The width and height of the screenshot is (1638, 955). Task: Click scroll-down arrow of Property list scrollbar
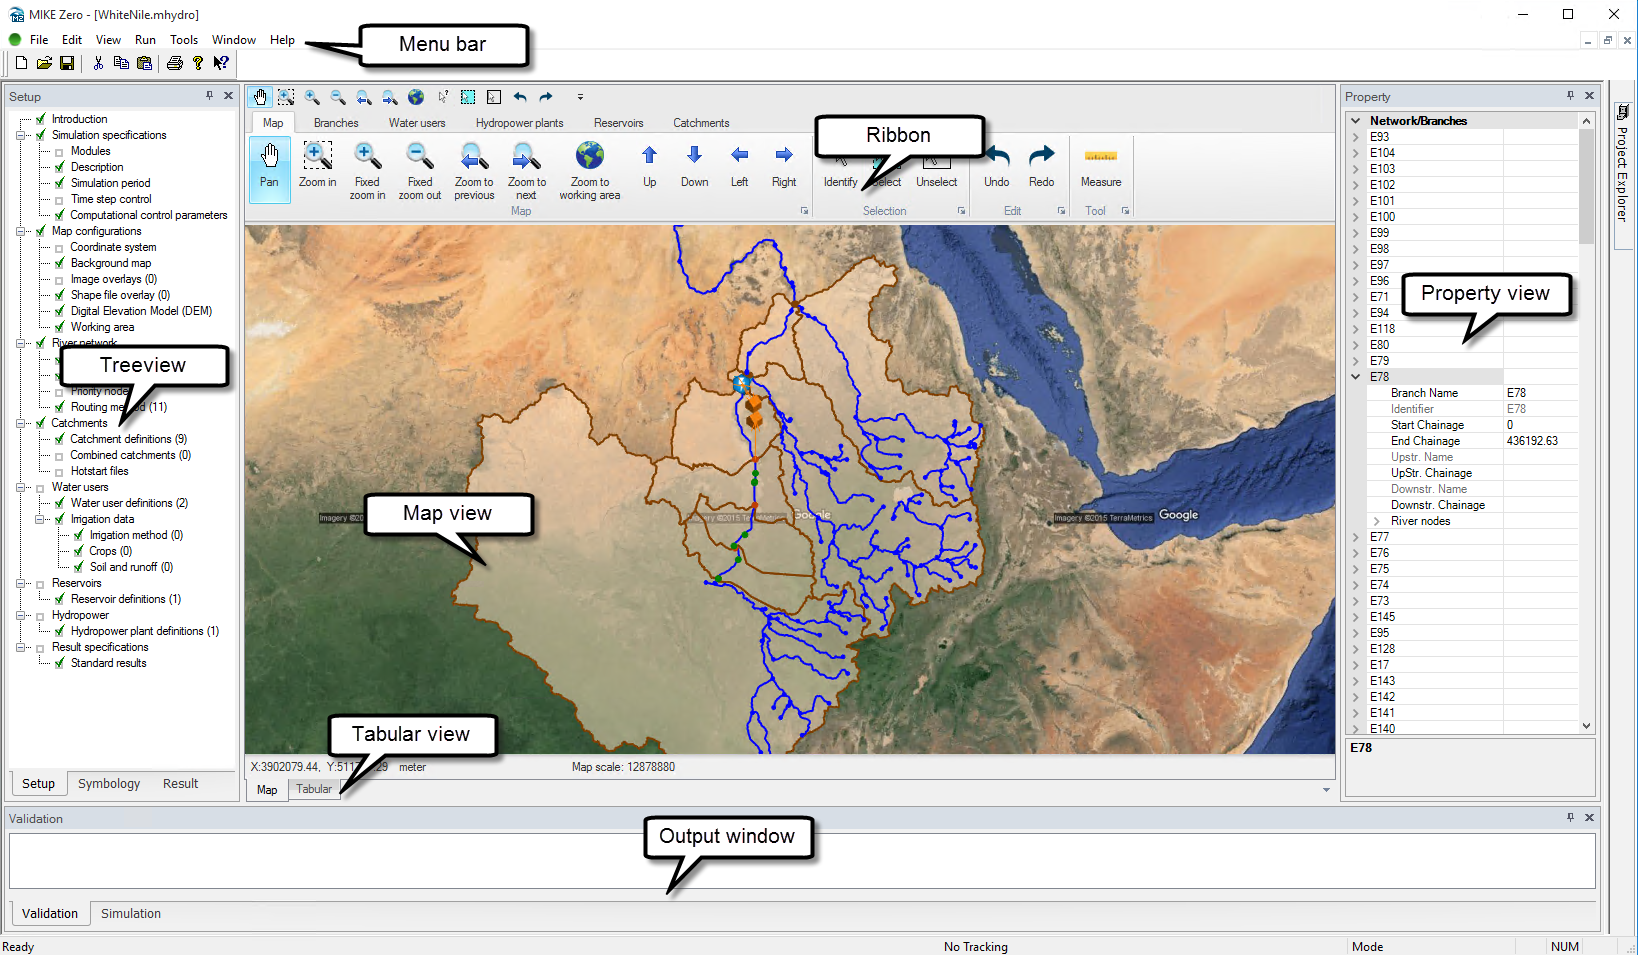(x=1586, y=727)
